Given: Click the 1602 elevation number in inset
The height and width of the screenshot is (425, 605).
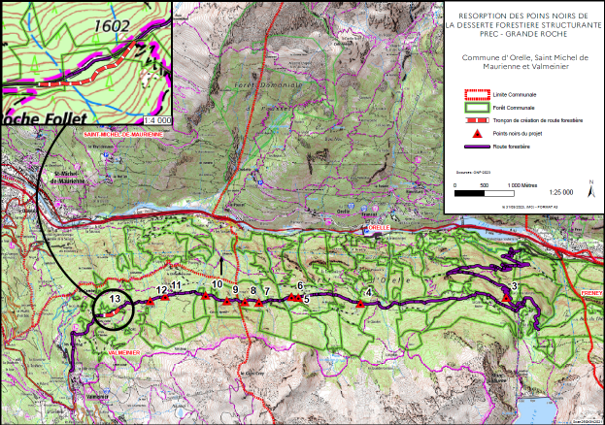Looking at the screenshot, I should pos(112,26).
